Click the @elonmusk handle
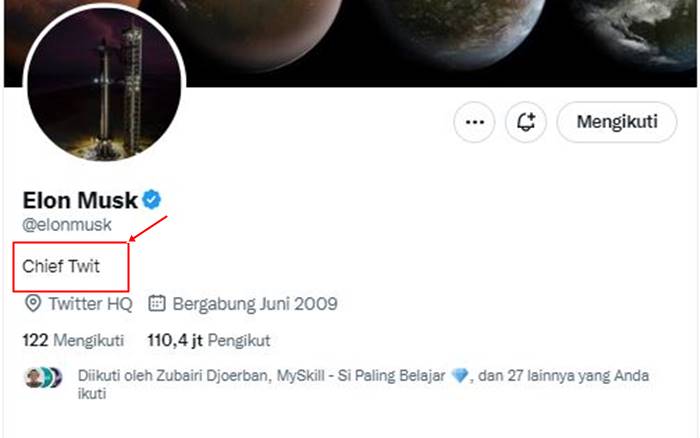Screen dimensions: 700x438 click(x=67, y=225)
